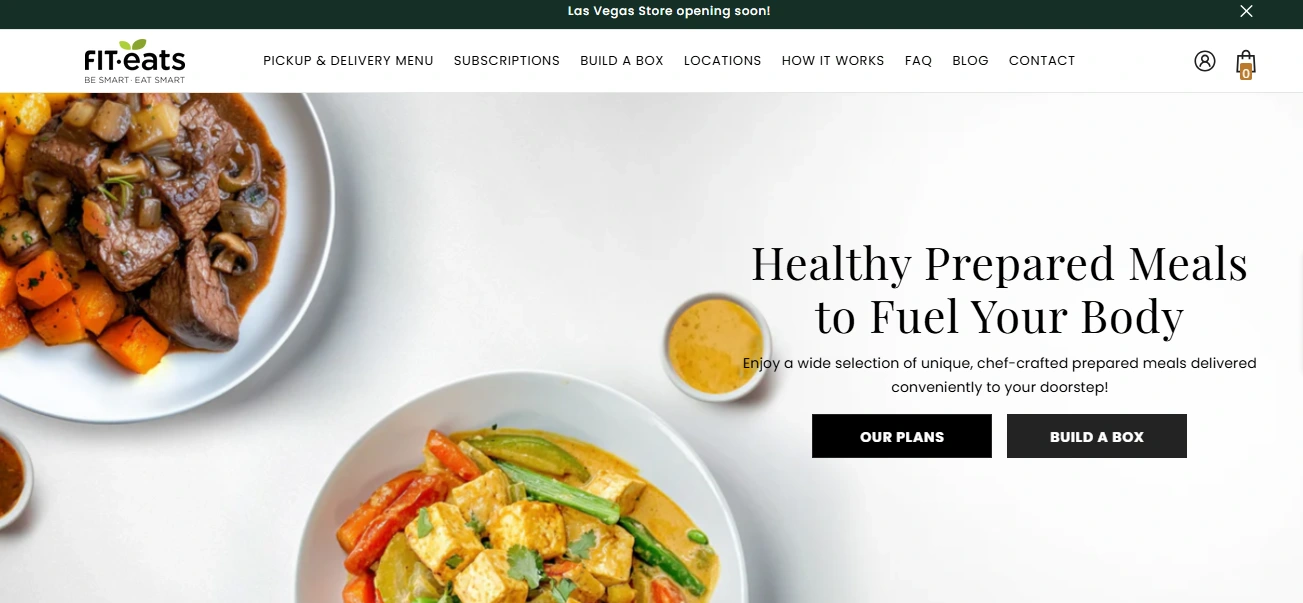Viewport: 1303px width, 603px height.
Task: Select Build a Box in navigation bar
Action: [x=622, y=61]
